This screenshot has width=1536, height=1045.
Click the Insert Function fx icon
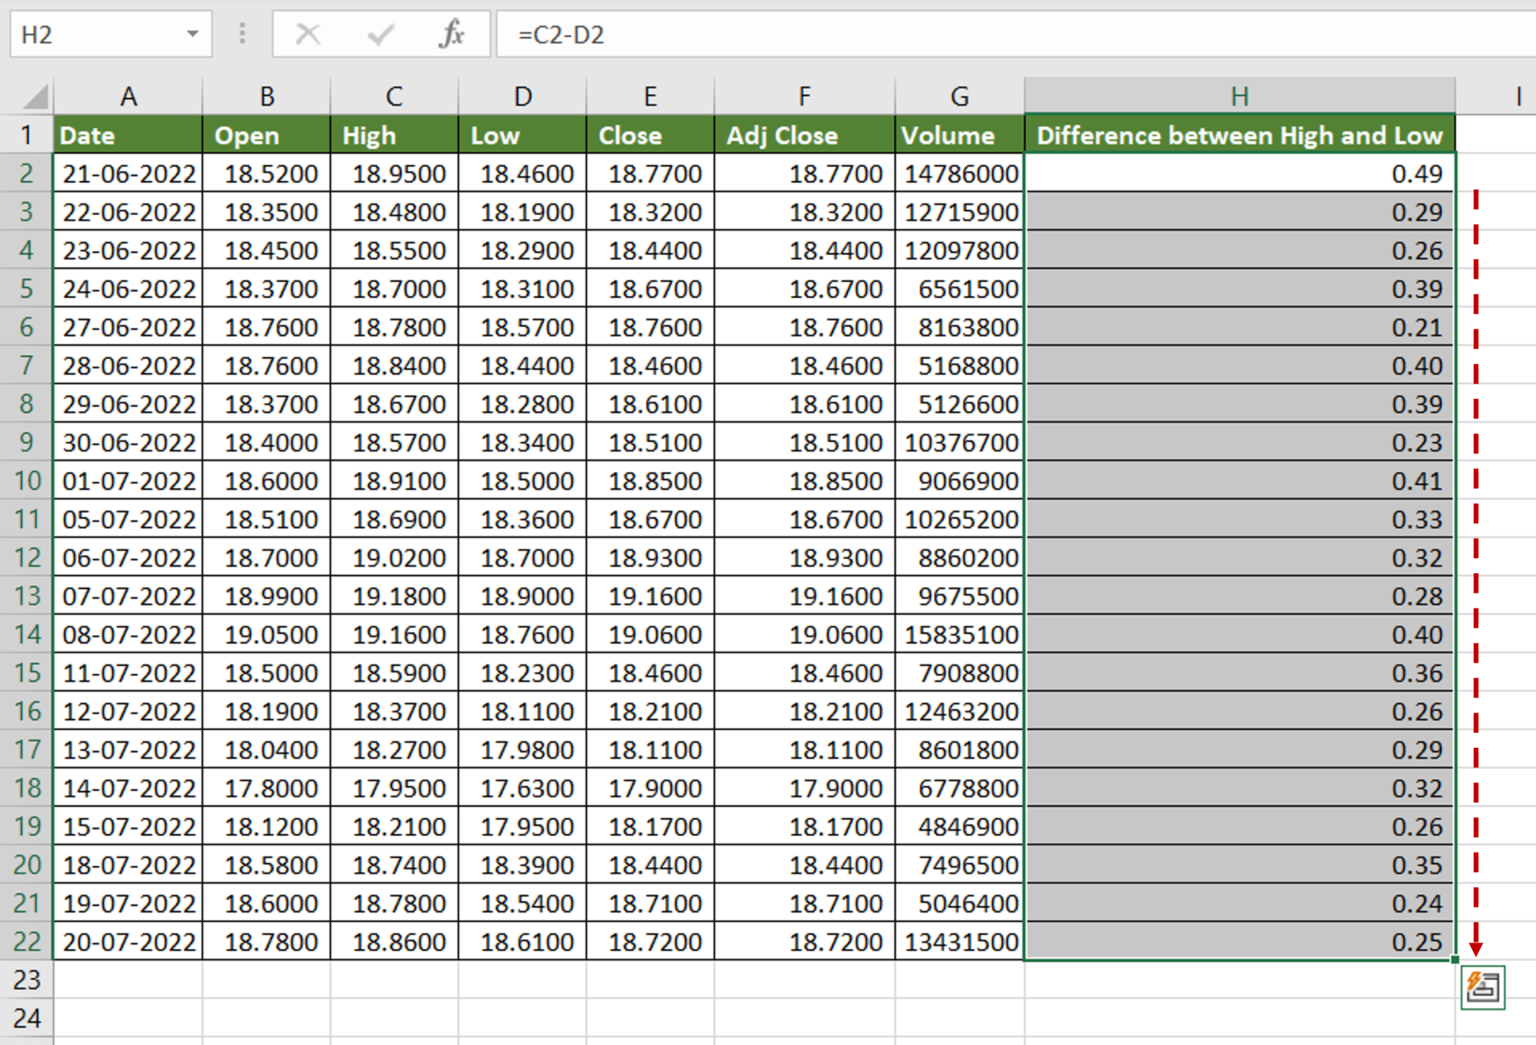pos(452,33)
